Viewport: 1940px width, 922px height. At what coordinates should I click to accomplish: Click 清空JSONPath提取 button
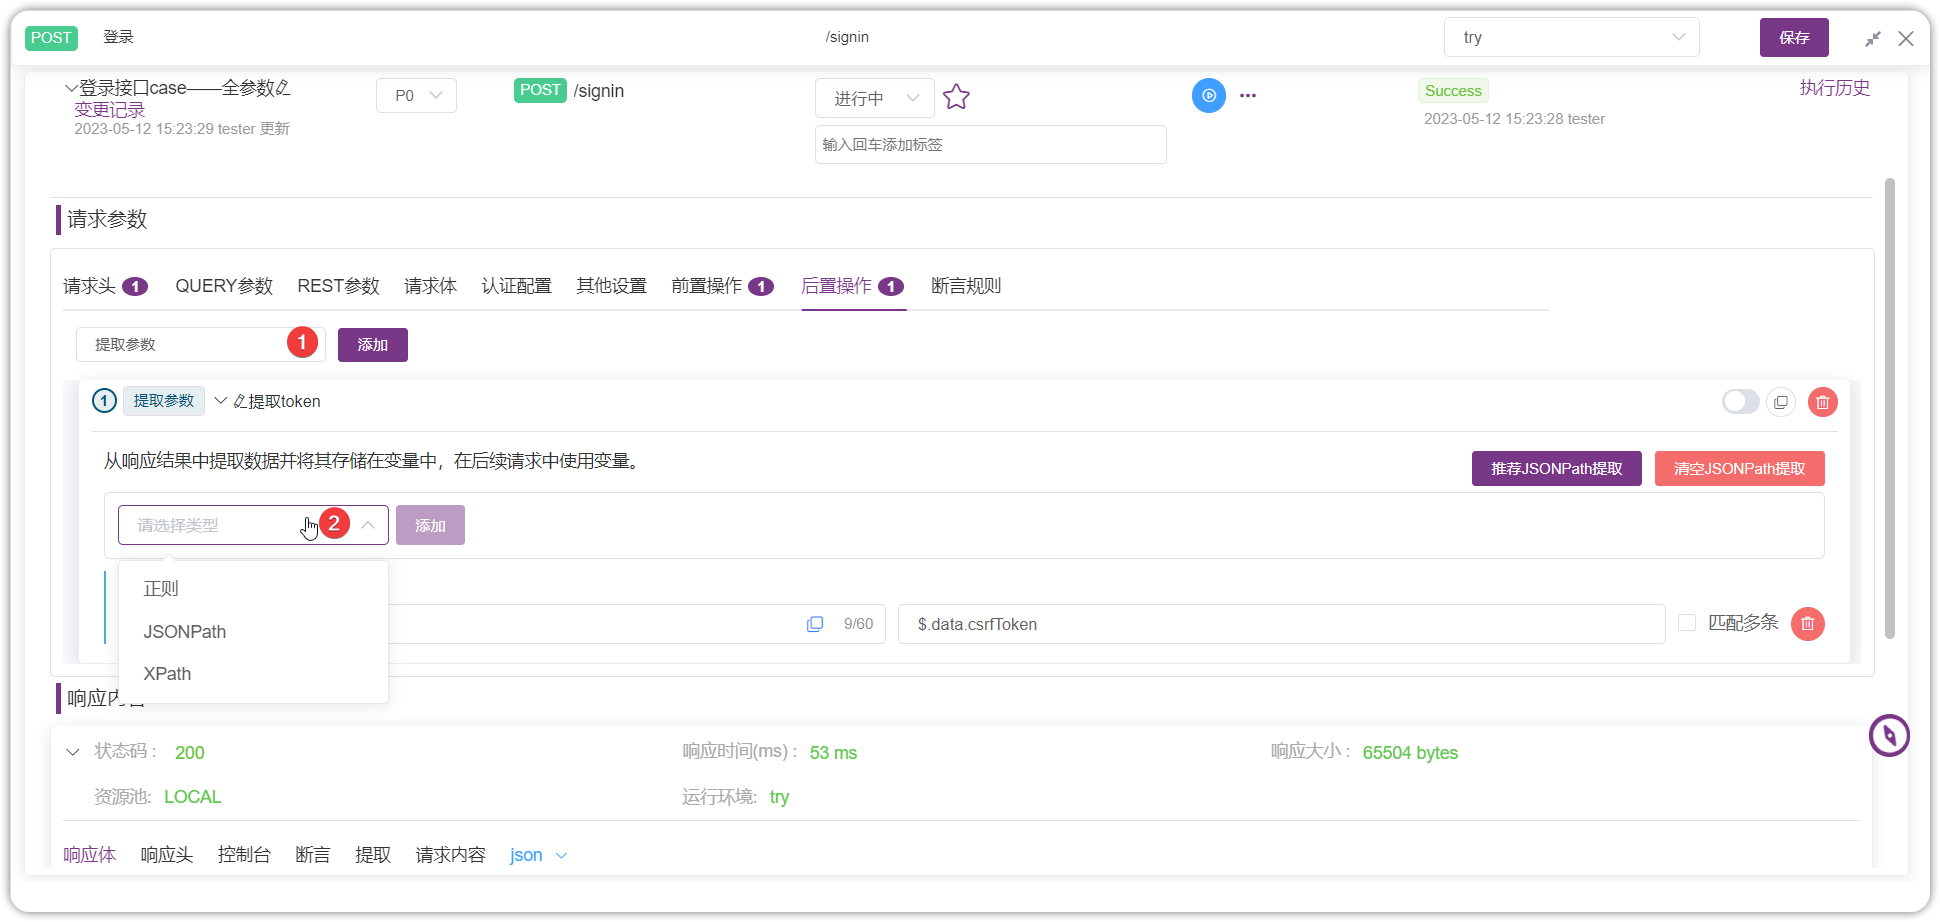(1739, 468)
